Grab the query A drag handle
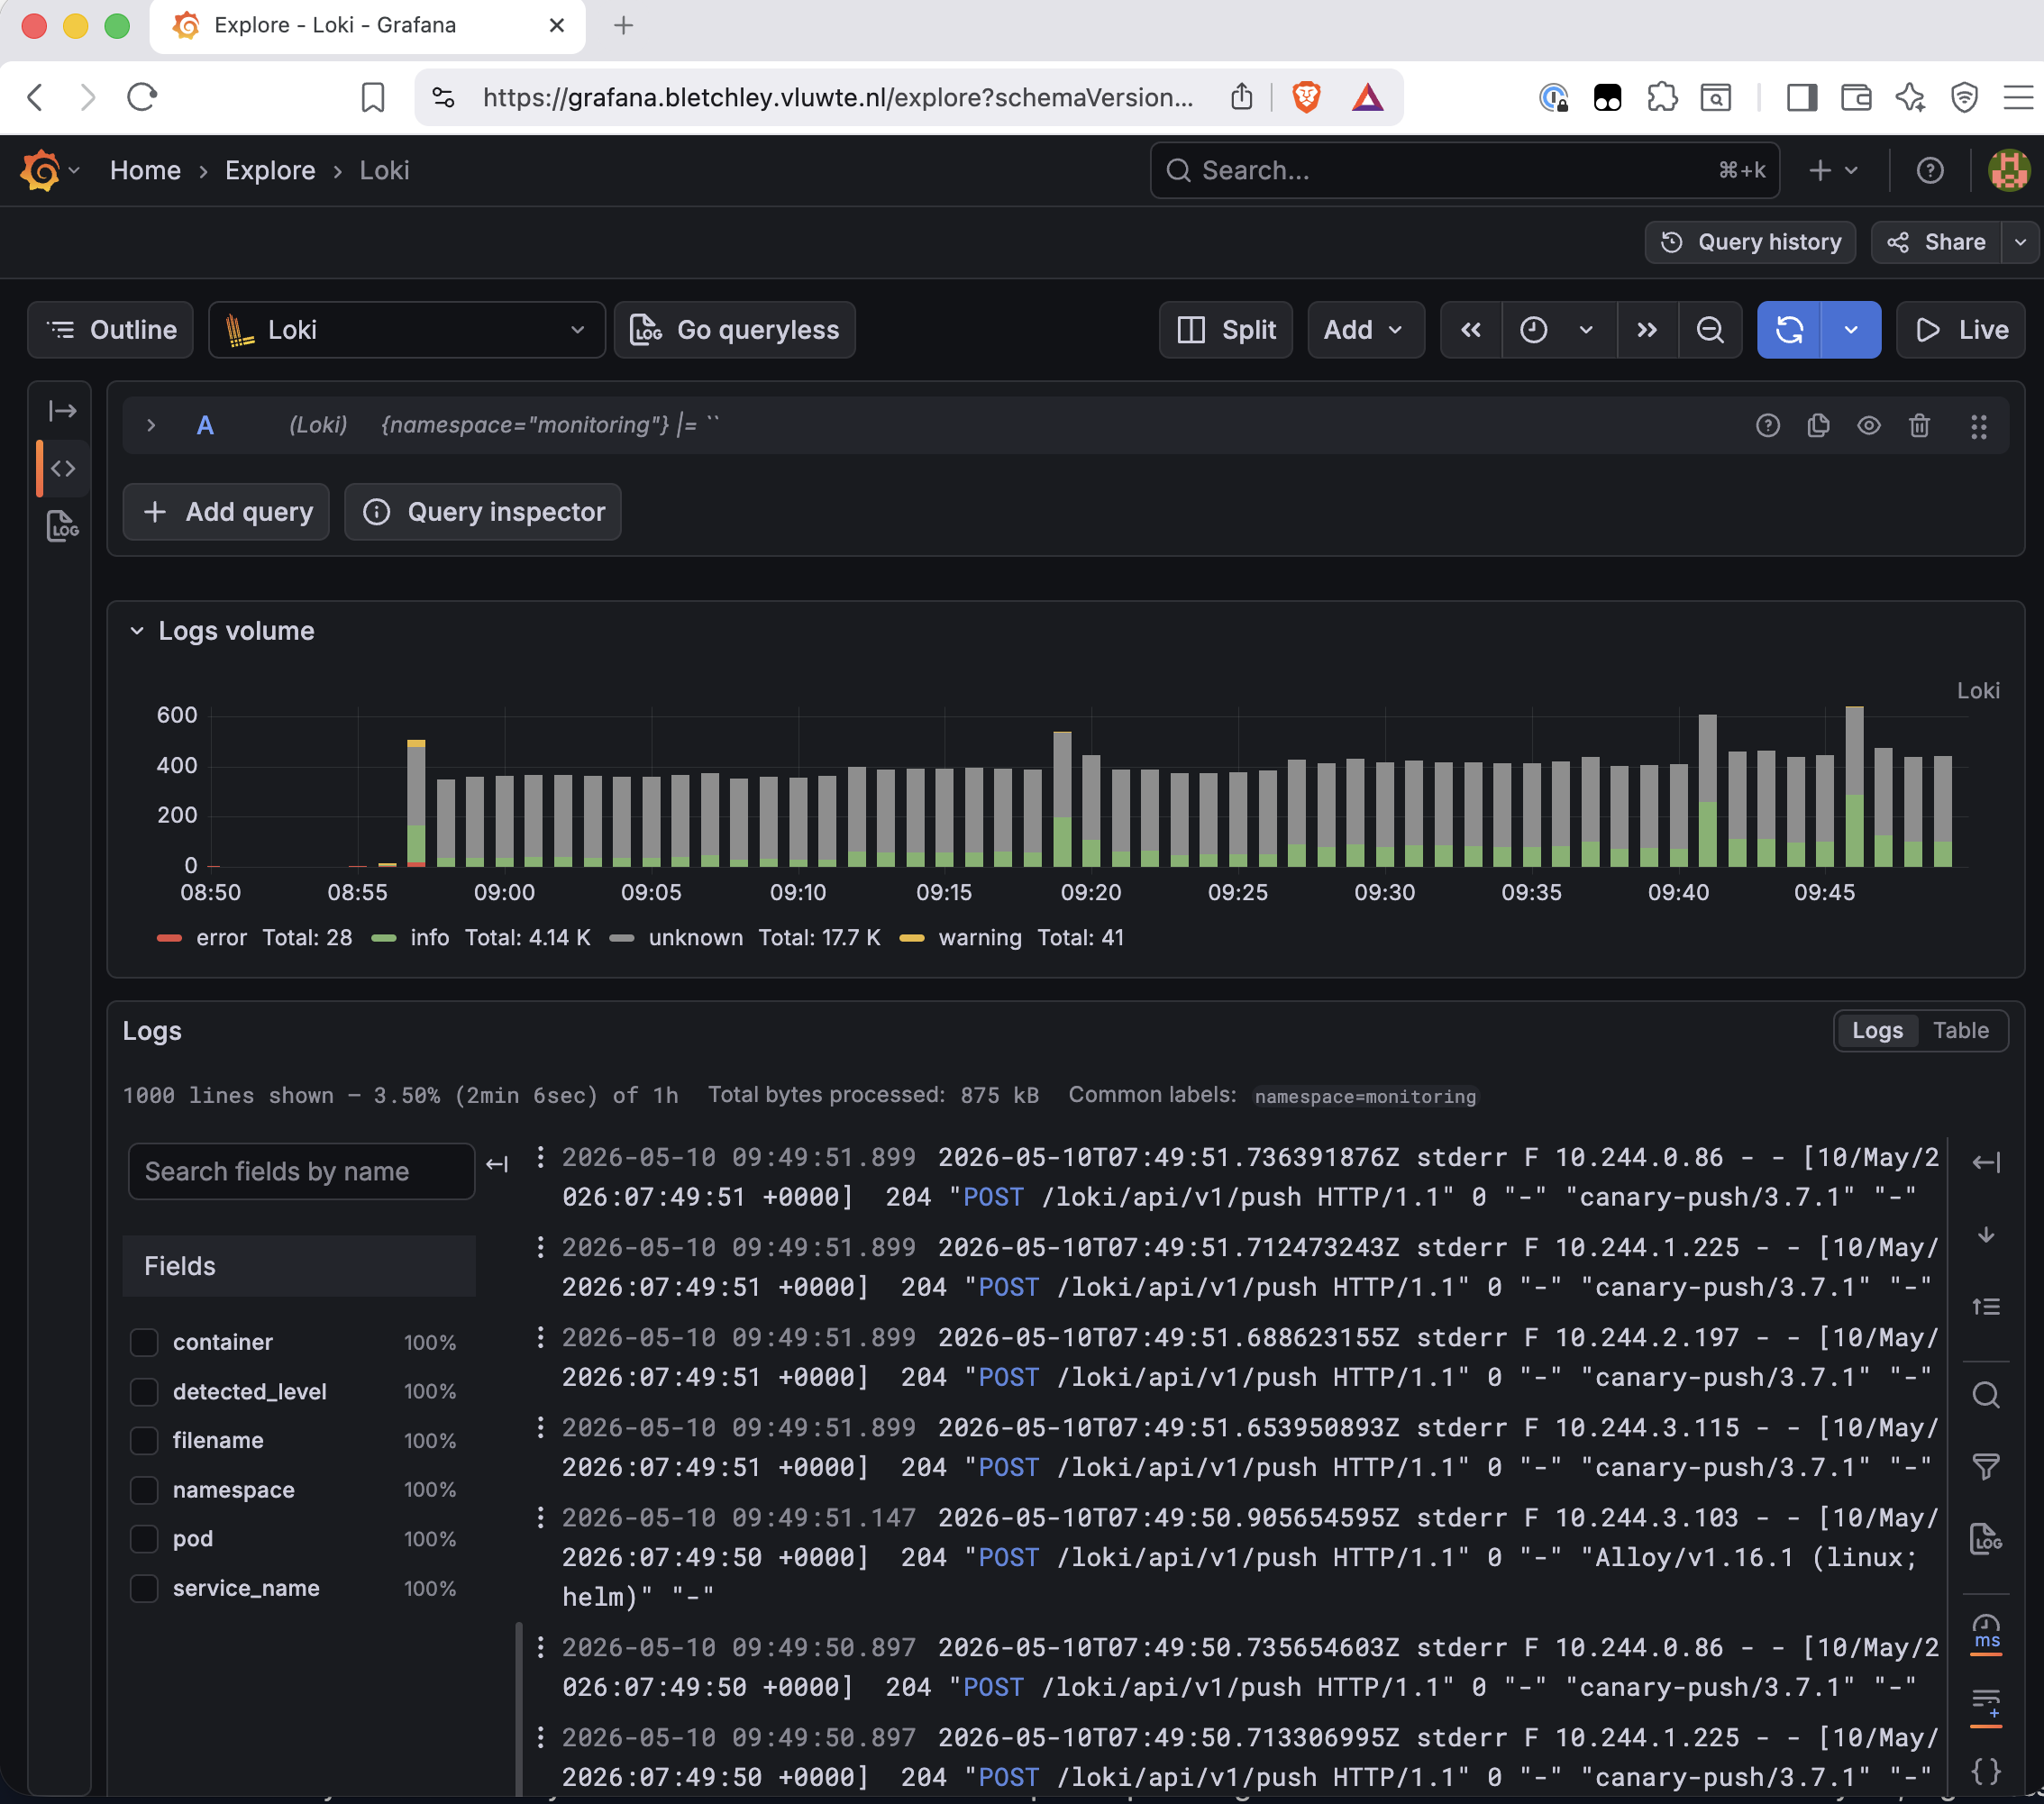This screenshot has height=1804, width=2044. [1978, 426]
